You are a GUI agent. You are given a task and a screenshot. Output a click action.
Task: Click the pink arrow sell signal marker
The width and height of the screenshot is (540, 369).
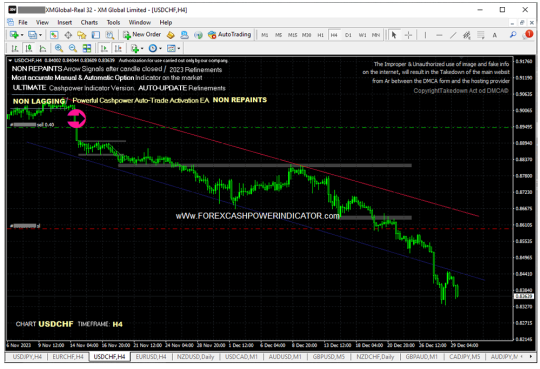[76, 119]
